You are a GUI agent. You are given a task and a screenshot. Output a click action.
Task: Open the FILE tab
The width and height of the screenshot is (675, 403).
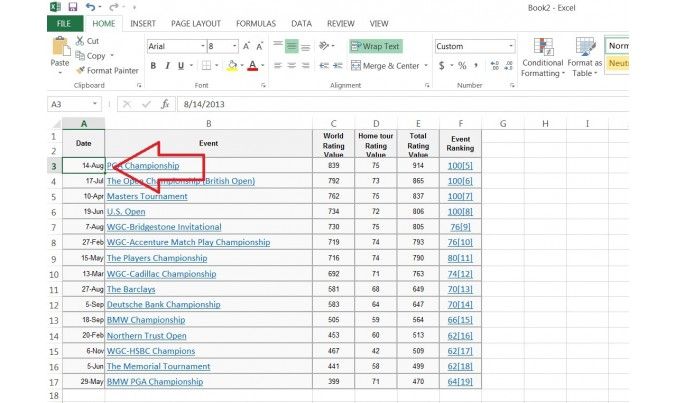(x=65, y=24)
